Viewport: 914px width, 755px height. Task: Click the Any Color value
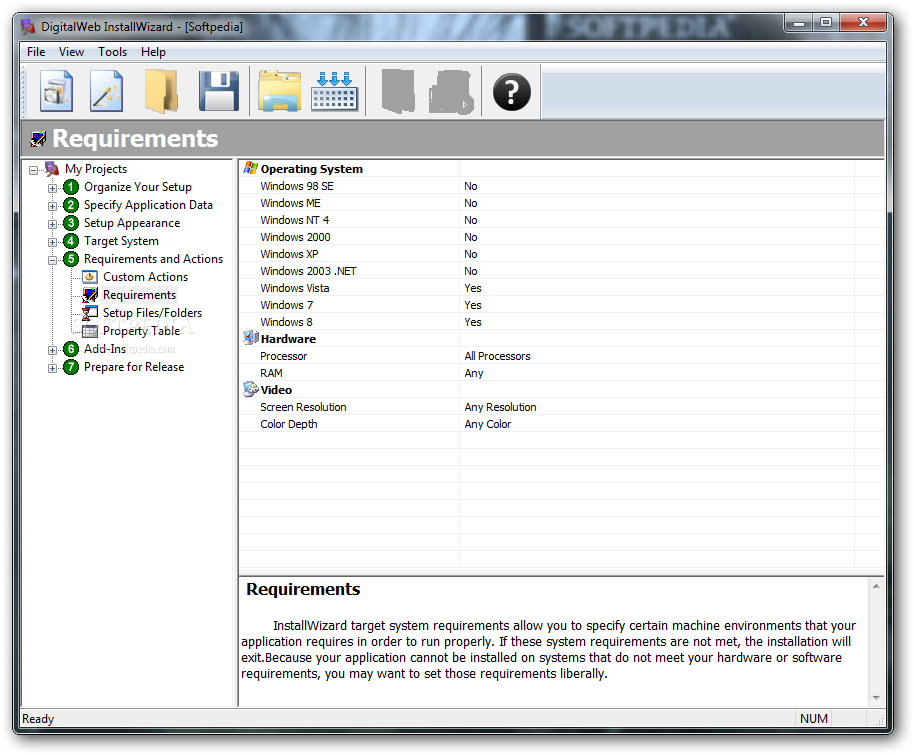[487, 424]
